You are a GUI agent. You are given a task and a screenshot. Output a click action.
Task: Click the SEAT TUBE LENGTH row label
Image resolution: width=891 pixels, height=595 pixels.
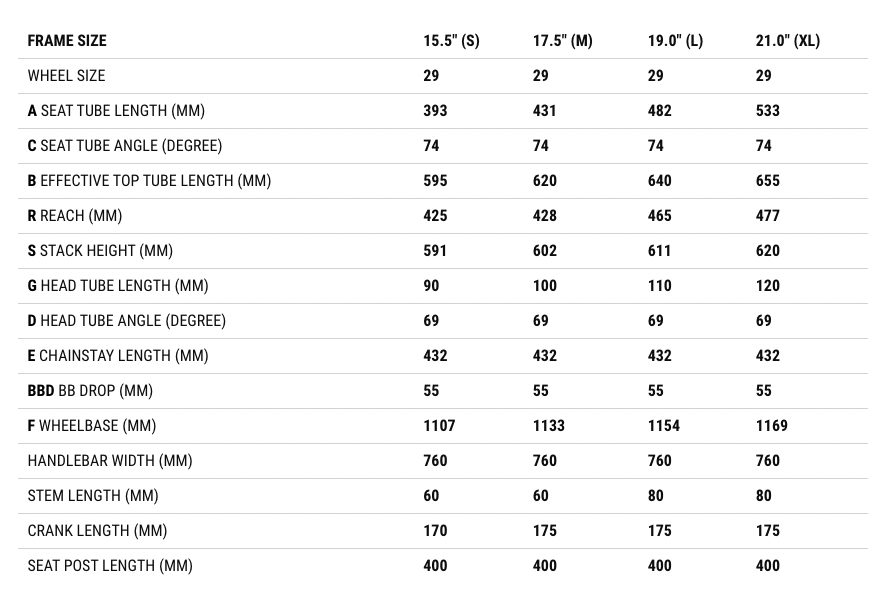116,111
